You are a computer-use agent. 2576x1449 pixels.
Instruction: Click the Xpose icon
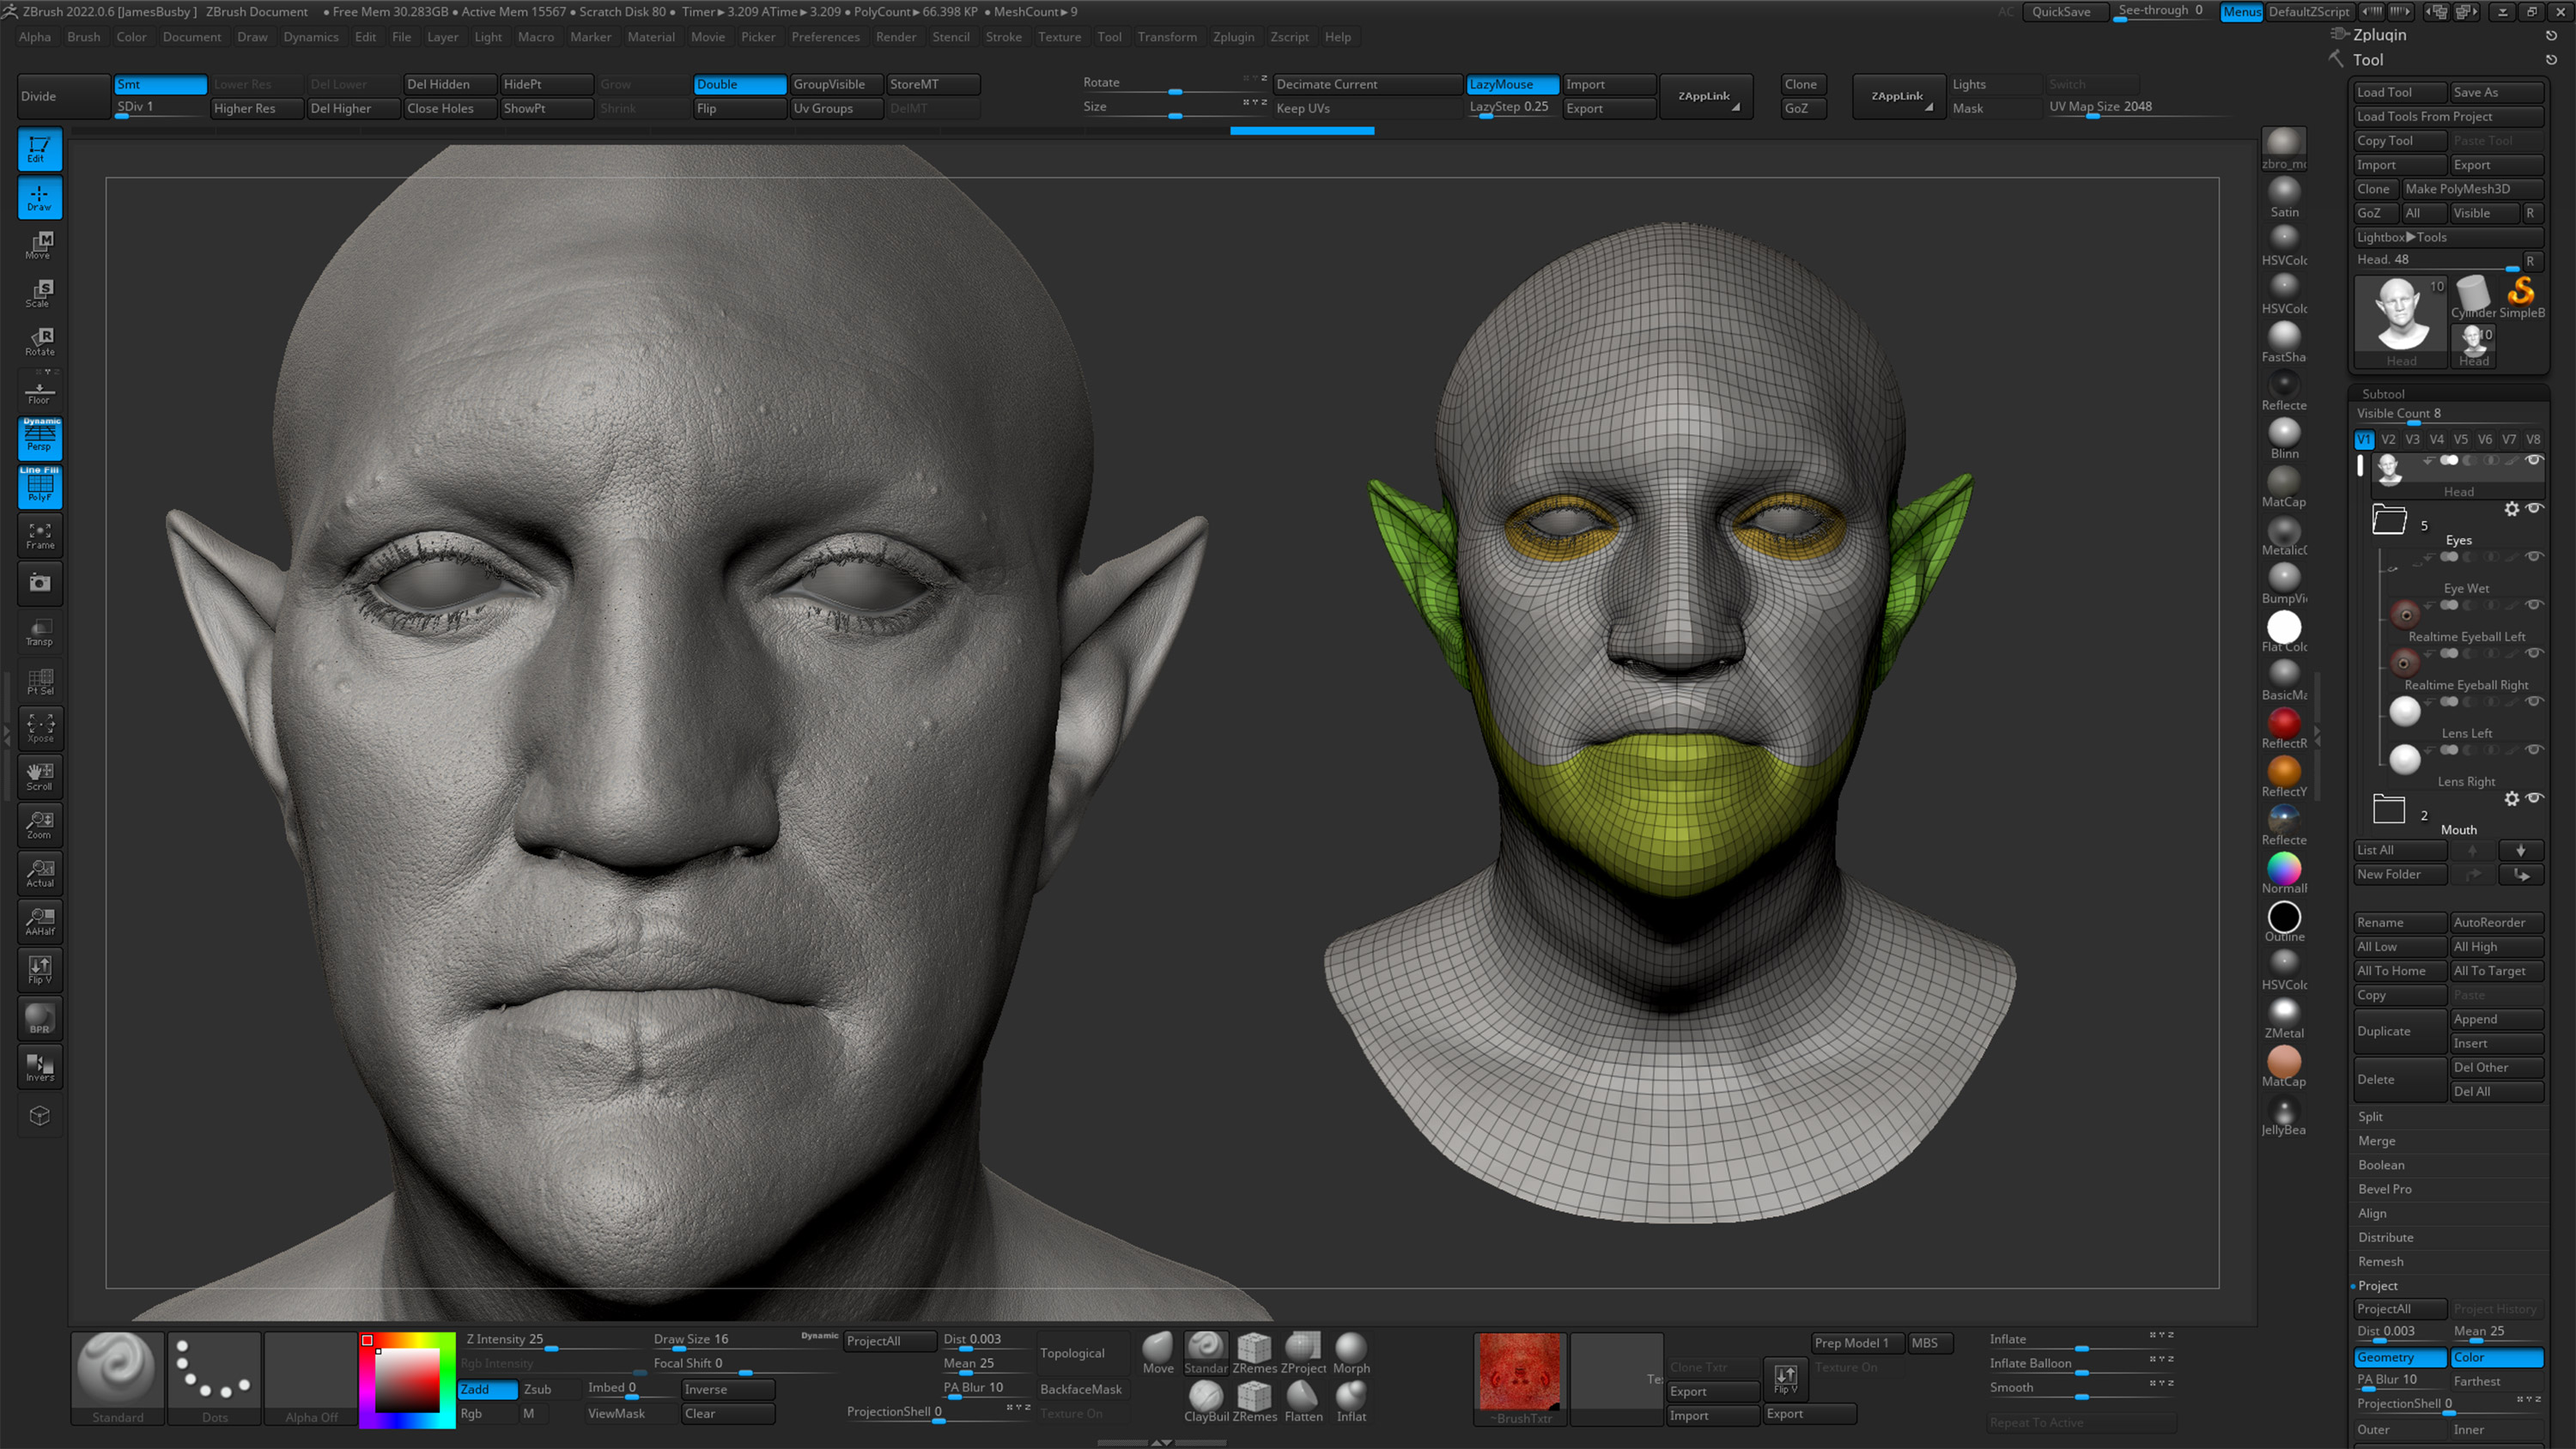[40, 727]
